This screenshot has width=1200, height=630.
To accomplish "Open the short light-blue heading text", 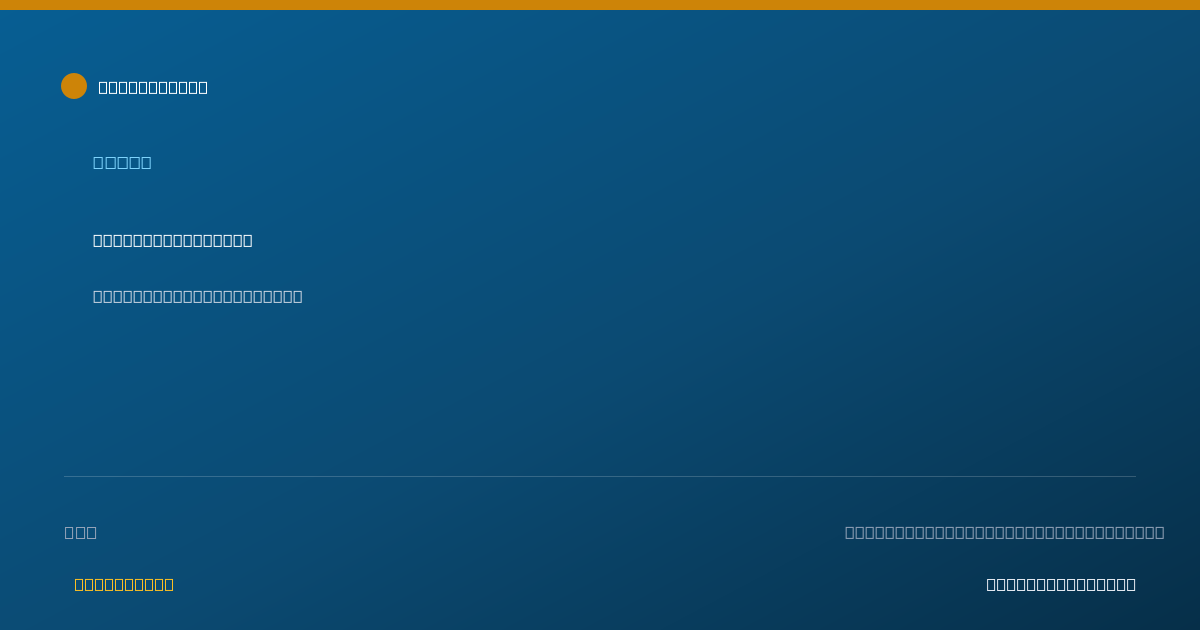I will tap(122, 162).
